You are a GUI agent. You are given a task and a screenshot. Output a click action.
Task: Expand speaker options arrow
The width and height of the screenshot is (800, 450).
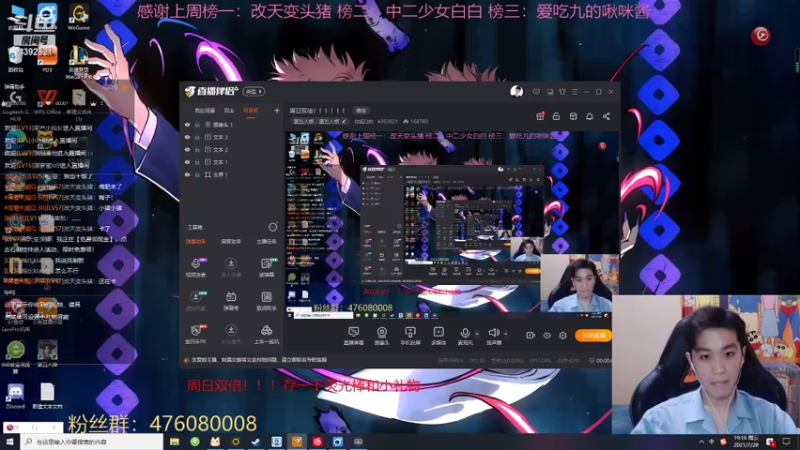point(505,334)
